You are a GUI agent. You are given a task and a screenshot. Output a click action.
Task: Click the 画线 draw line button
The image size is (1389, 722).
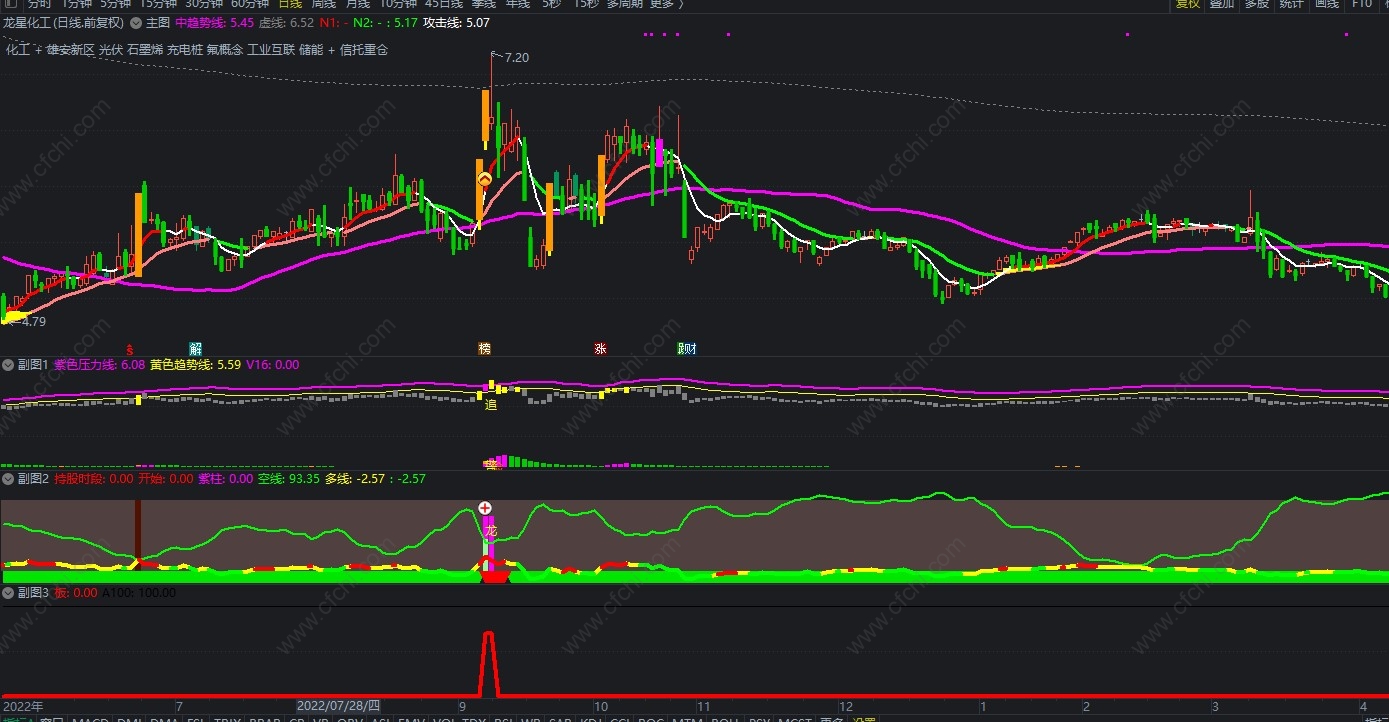[x=1326, y=4]
